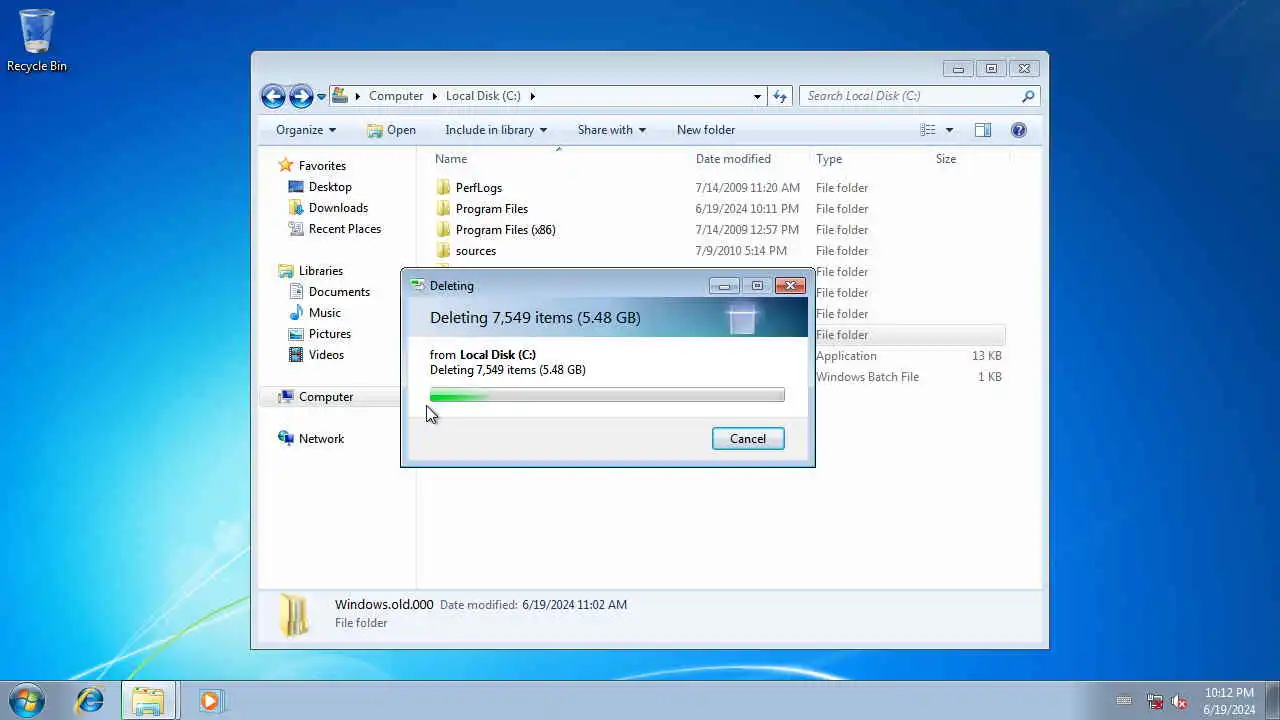This screenshot has width=1280, height=720.
Task: Click the 6/19/2024 10:11 PM date cell
Action: [x=747, y=209]
